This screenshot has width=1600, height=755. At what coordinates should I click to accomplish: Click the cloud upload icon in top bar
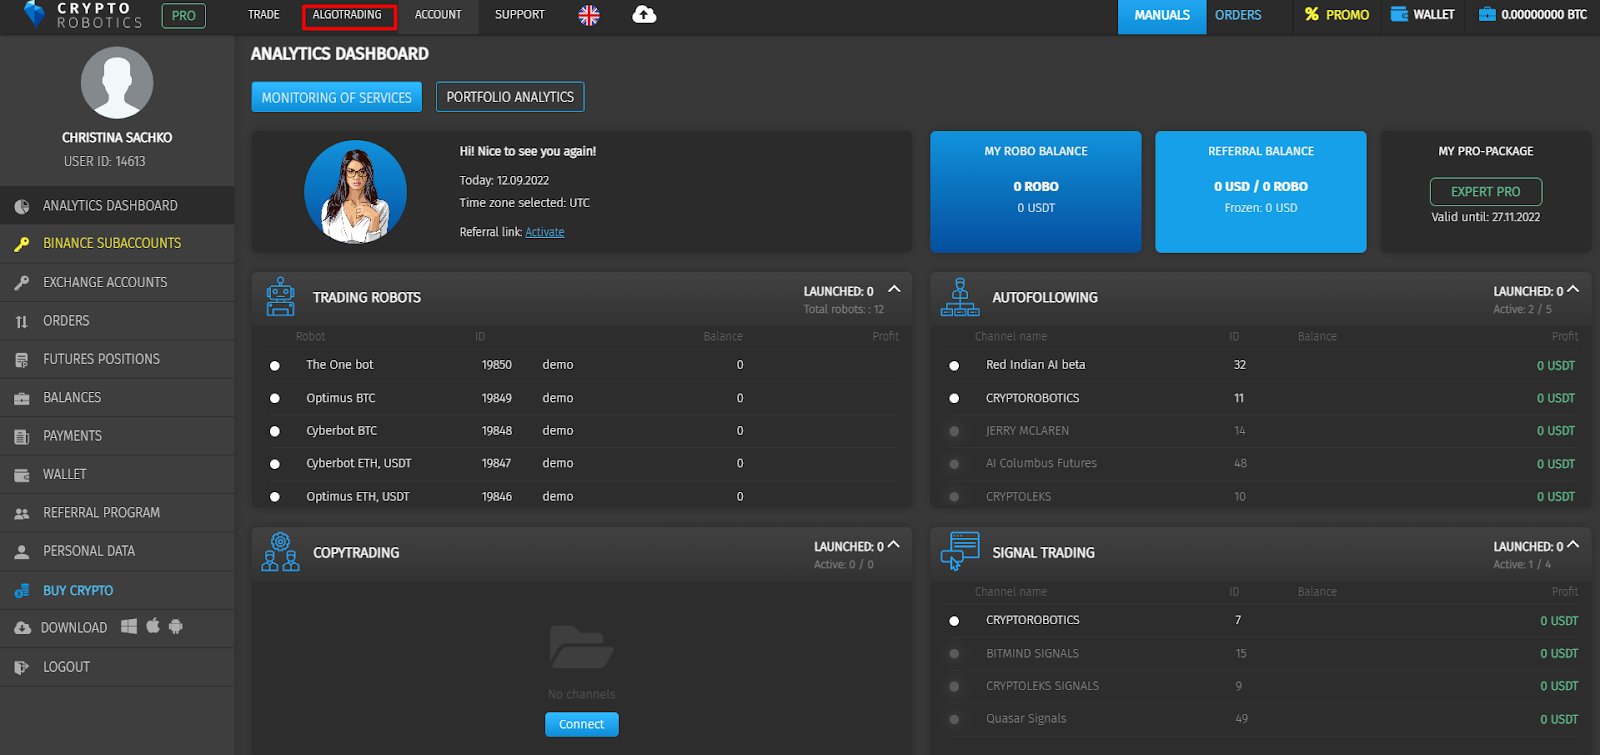[645, 15]
